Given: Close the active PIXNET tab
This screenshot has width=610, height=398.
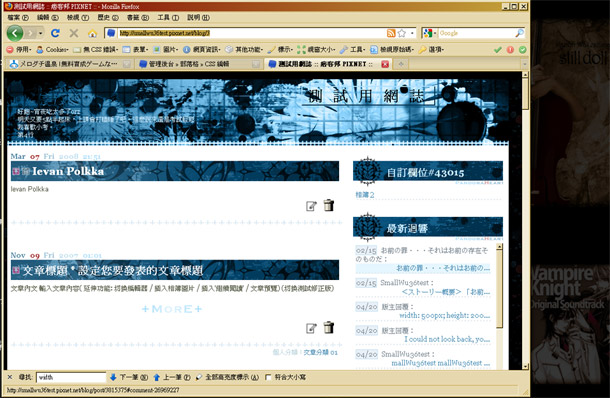Looking at the screenshot, I should (x=385, y=64).
